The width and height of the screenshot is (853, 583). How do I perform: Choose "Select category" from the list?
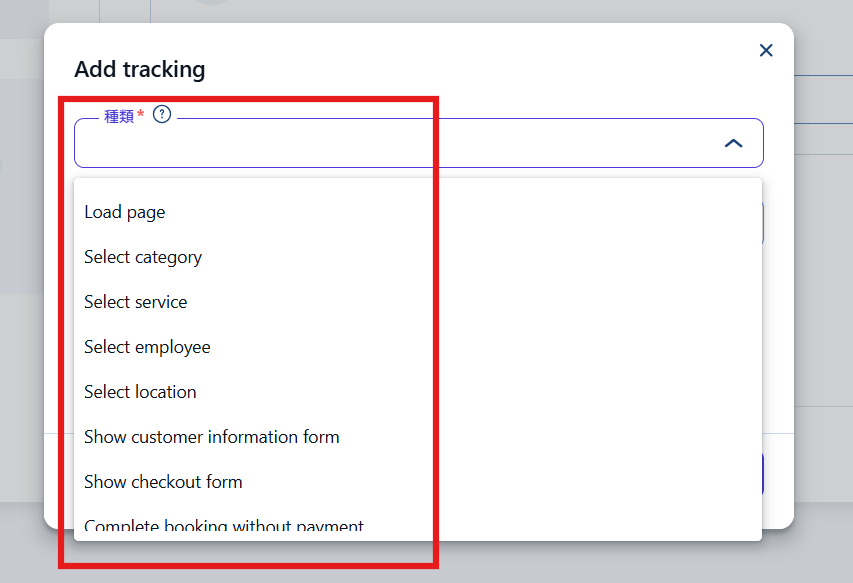click(x=143, y=257)
